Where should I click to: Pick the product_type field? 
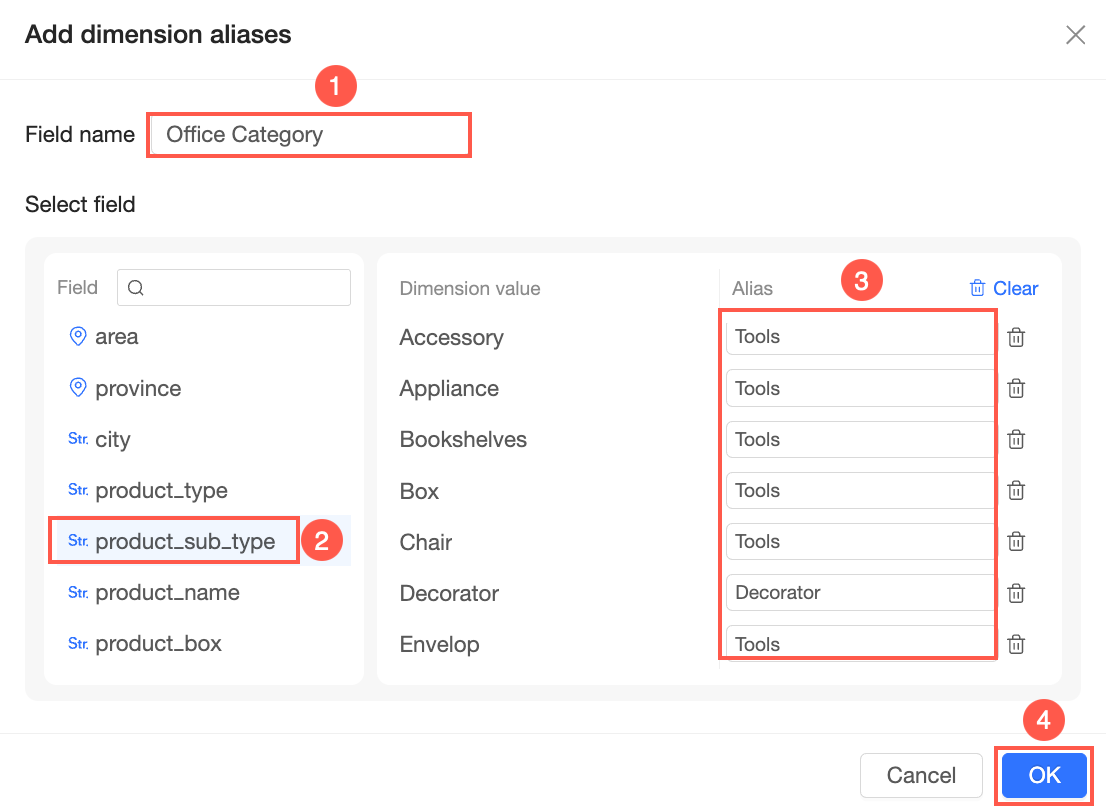click(x=161, y=491)
